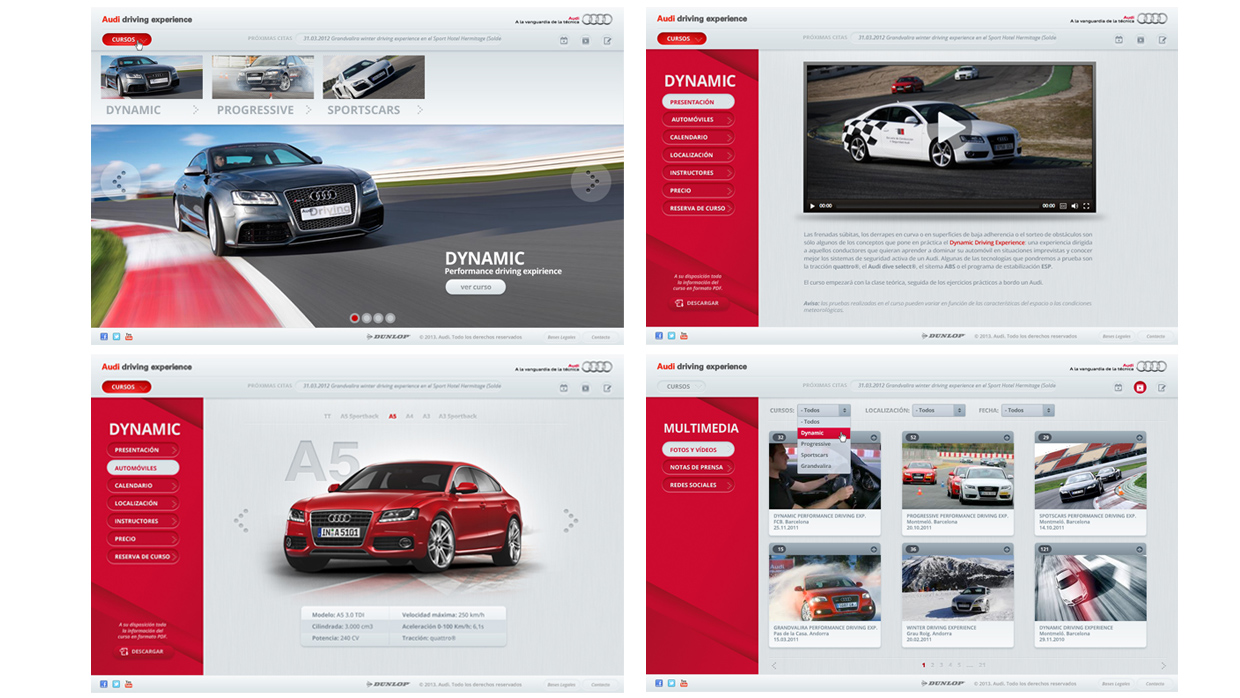This screenshot has height=698, width=1240.
Task: Select the fourth carousel dot on home screen
Action: pyautogui.click(x=390, y=318)
